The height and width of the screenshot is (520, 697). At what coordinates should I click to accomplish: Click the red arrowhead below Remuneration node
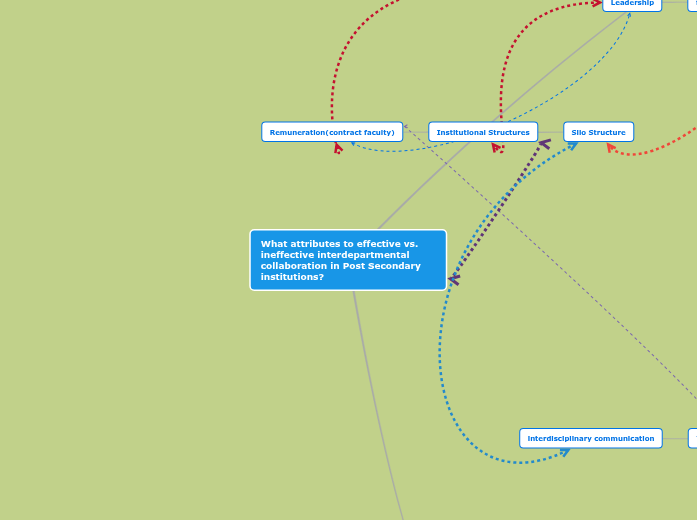click(338, 149)
